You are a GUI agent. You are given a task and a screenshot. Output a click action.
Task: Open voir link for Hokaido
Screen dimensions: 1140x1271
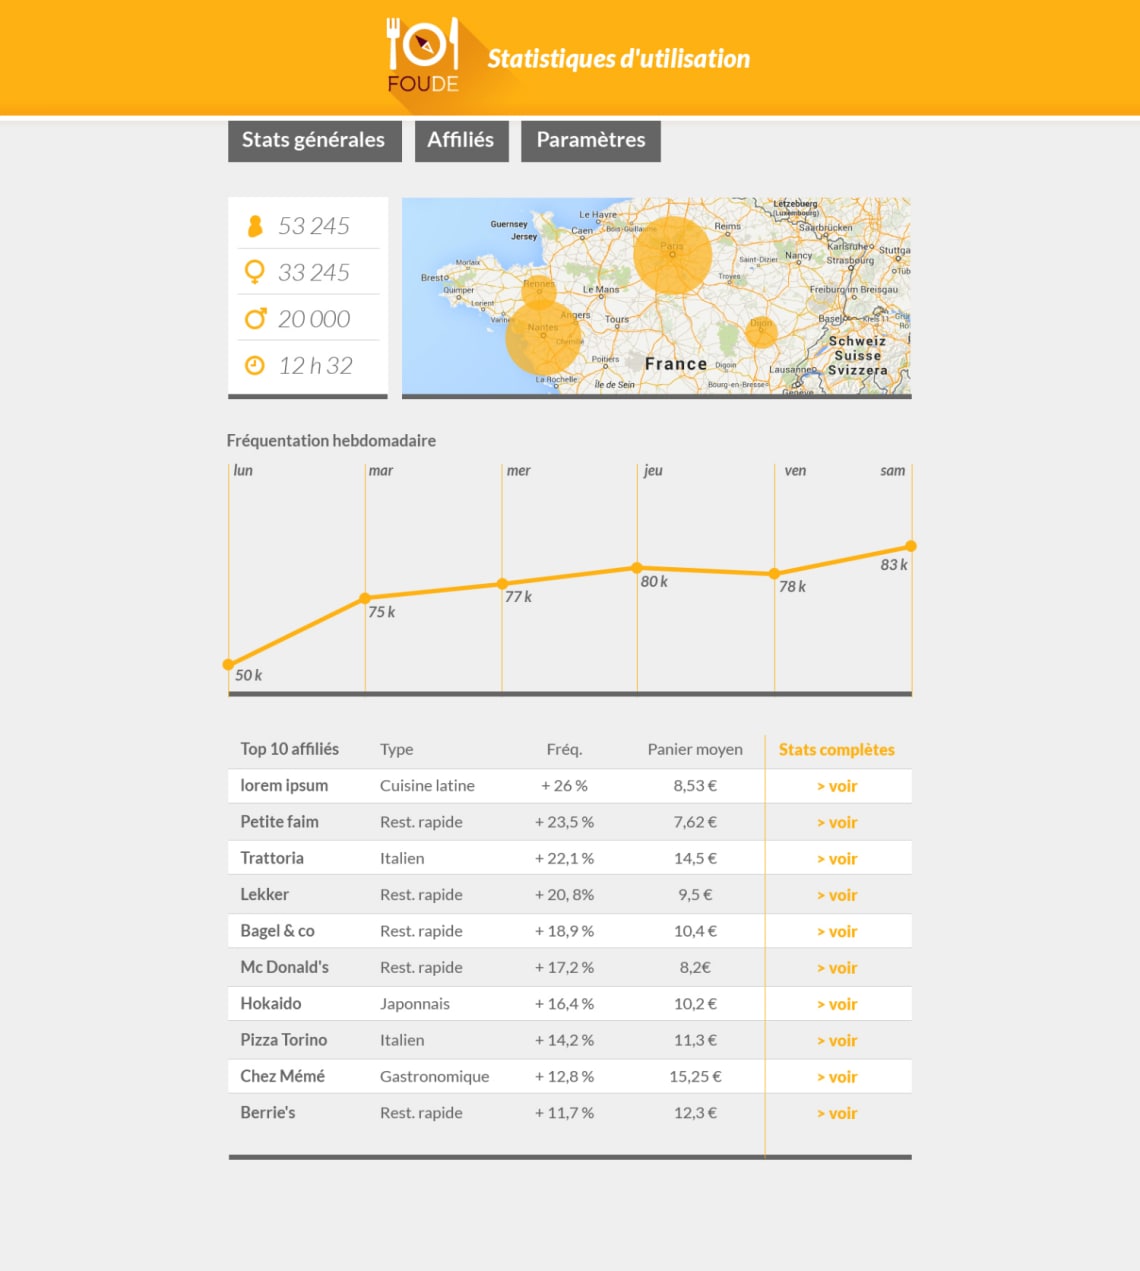pos(837,1005)
